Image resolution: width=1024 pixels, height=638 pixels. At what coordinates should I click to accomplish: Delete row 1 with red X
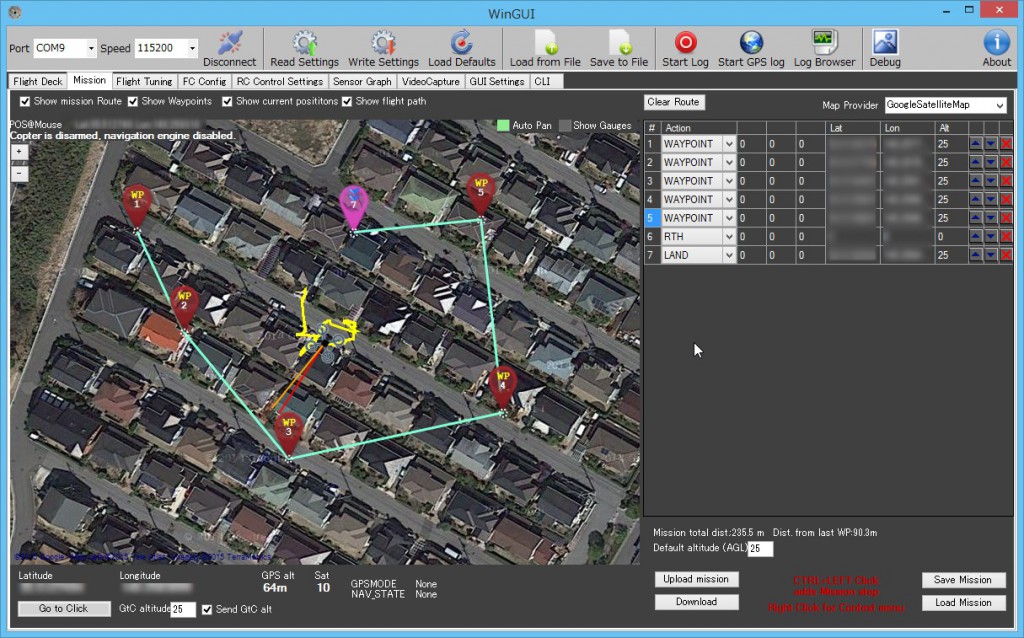1006,144
